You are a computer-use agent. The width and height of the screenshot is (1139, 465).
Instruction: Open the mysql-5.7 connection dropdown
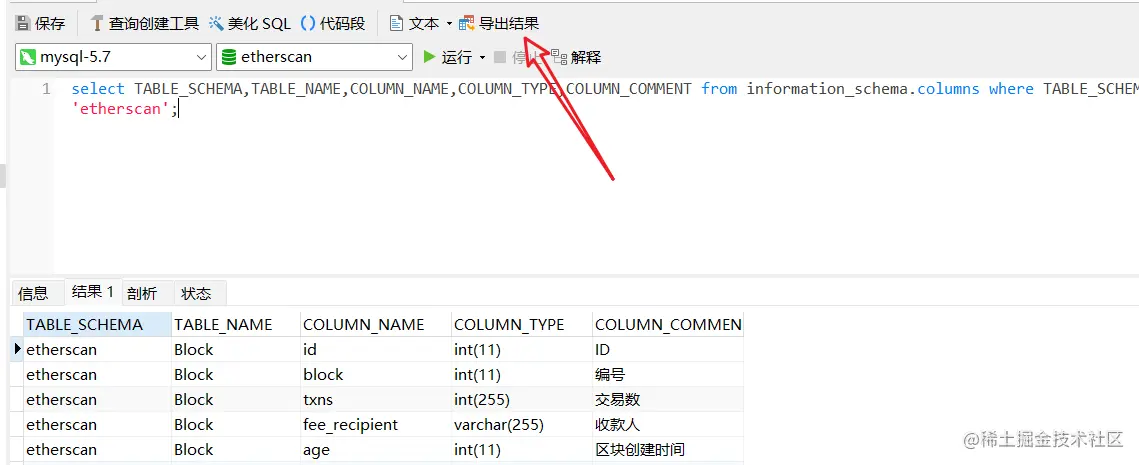point(113,57)
